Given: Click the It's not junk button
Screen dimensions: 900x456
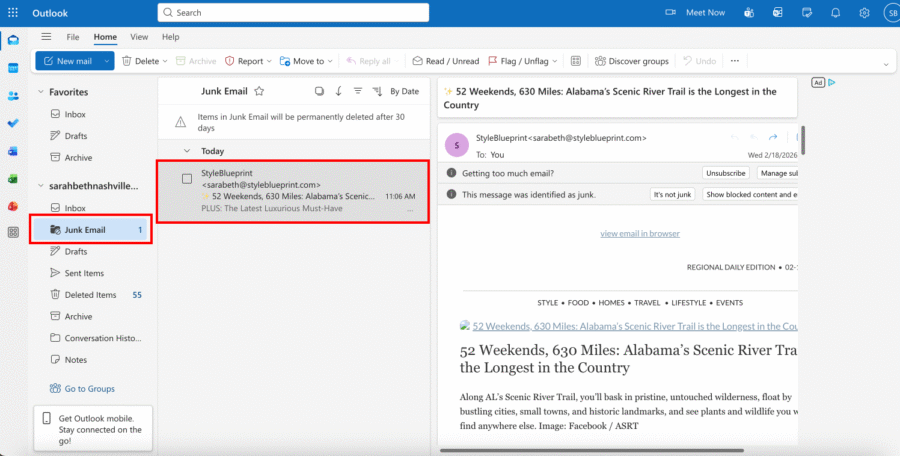Looking at the screenshot, I should tap(672, 195).
